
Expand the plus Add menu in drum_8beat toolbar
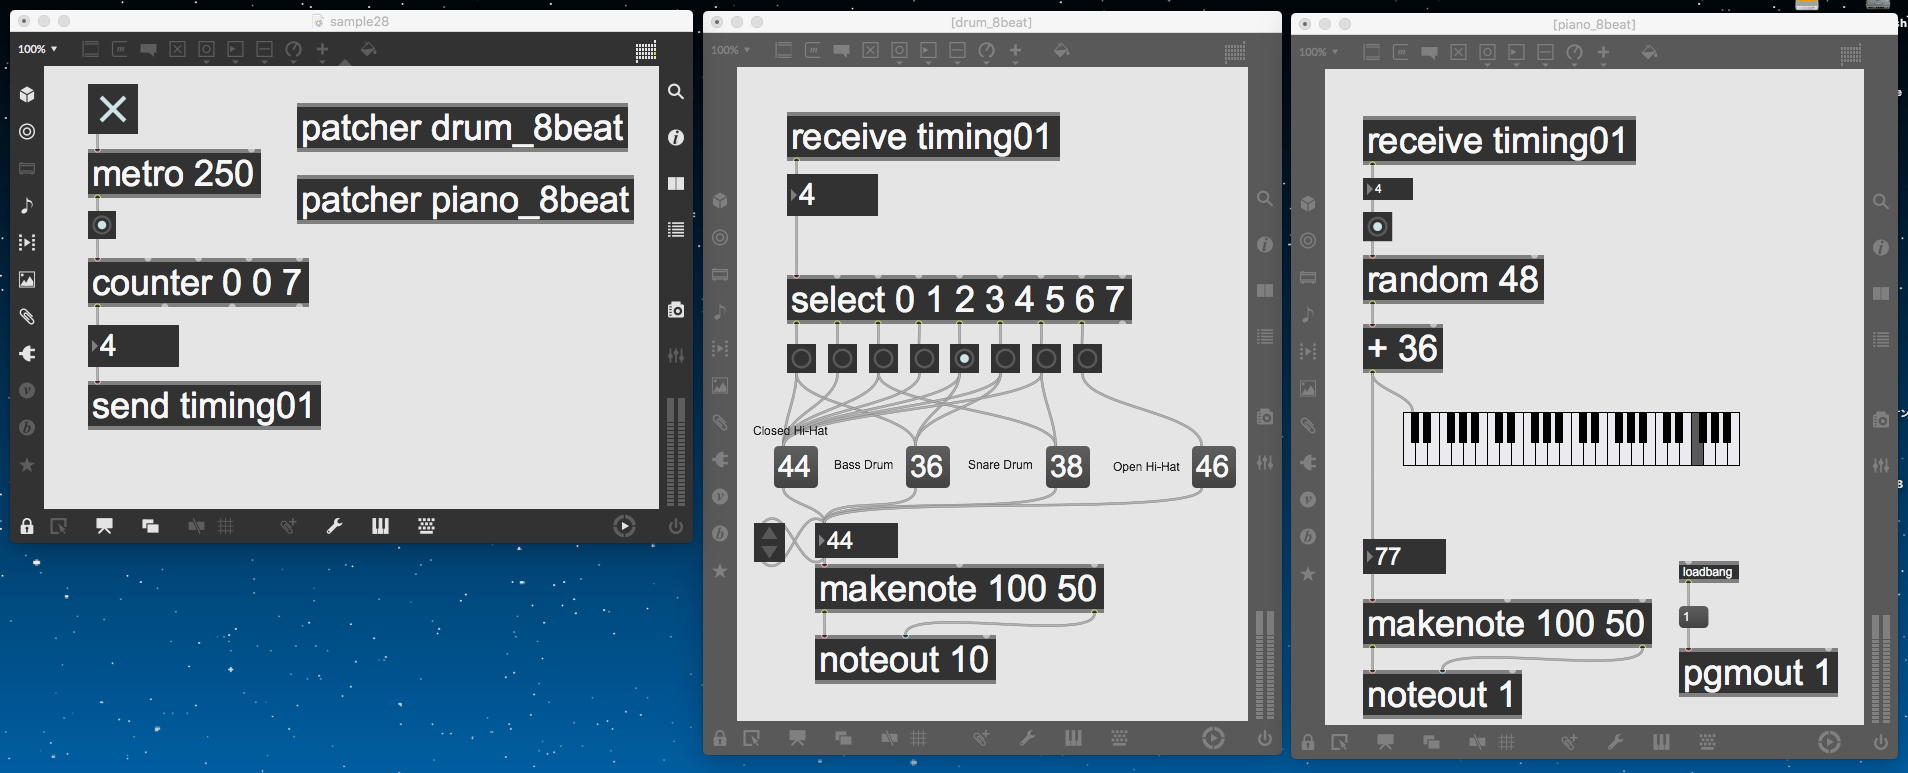[1015, 51]
